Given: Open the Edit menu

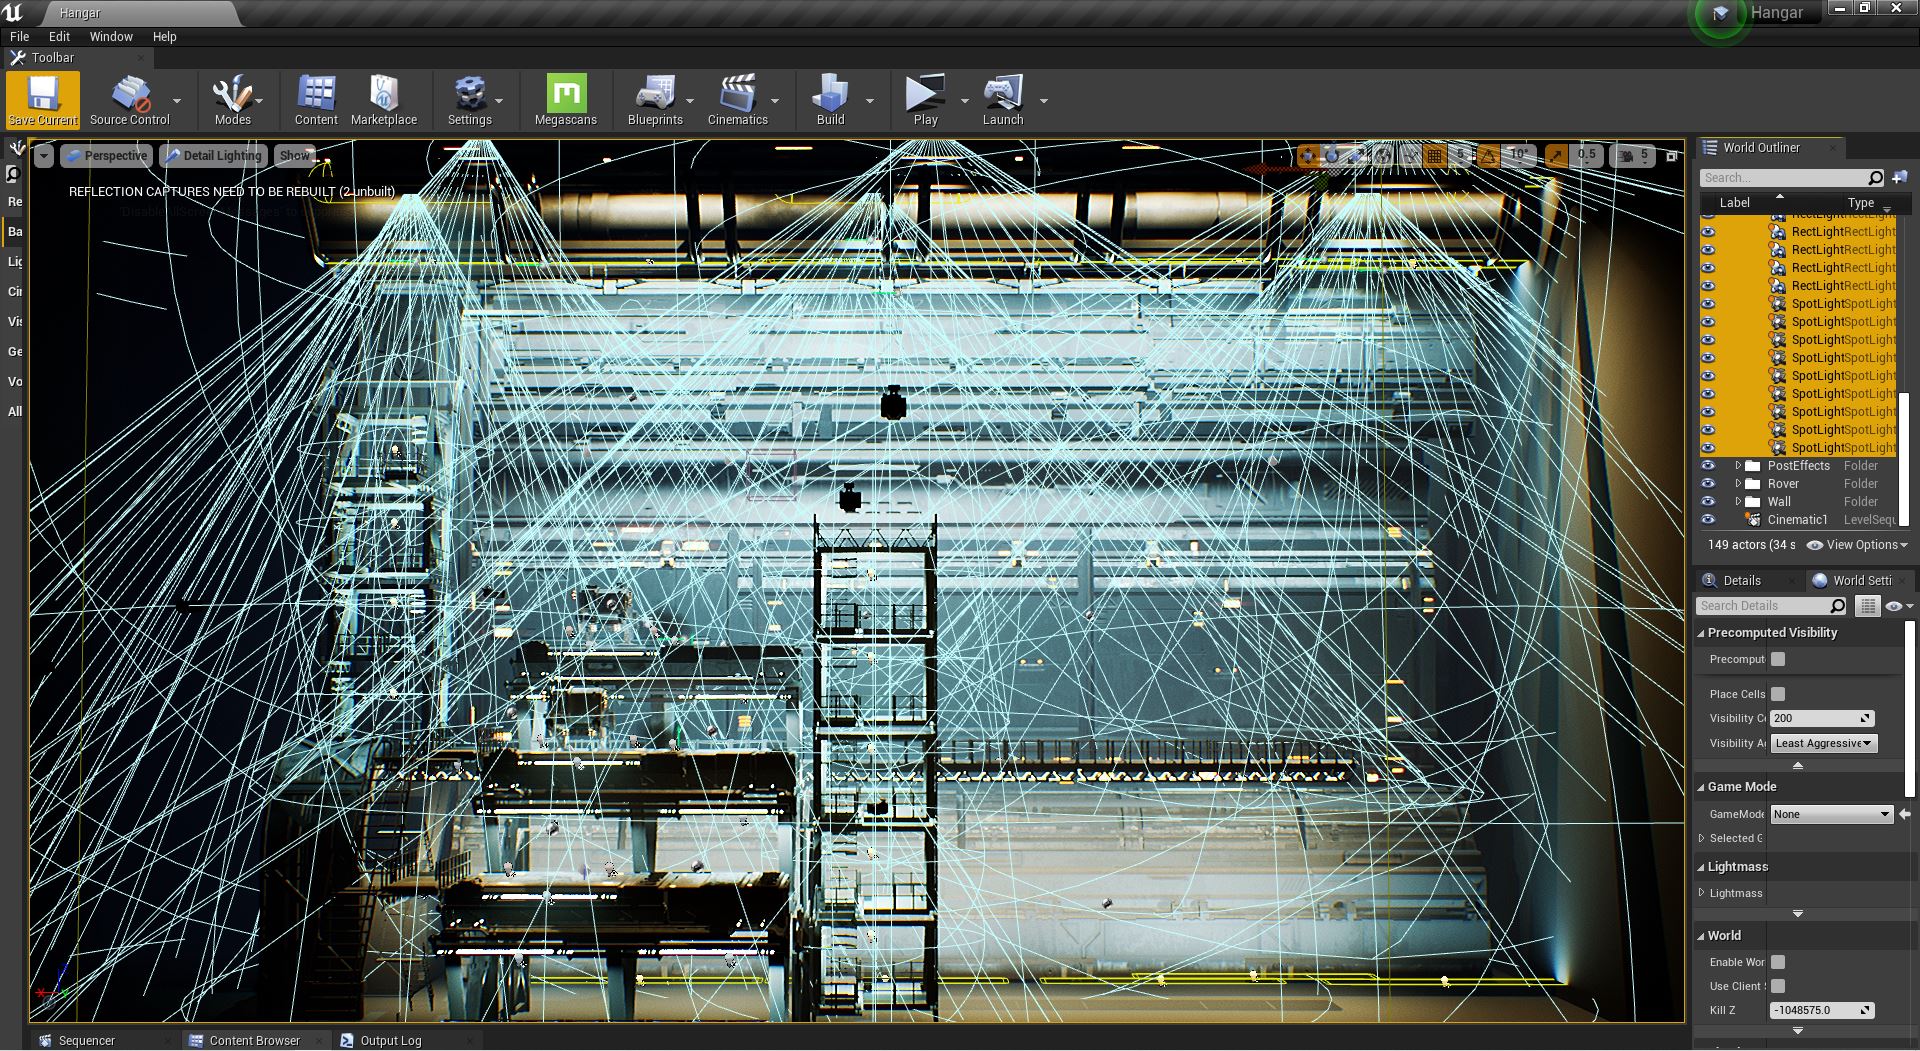Looking at the screenshot, I should tap(59, 37).
